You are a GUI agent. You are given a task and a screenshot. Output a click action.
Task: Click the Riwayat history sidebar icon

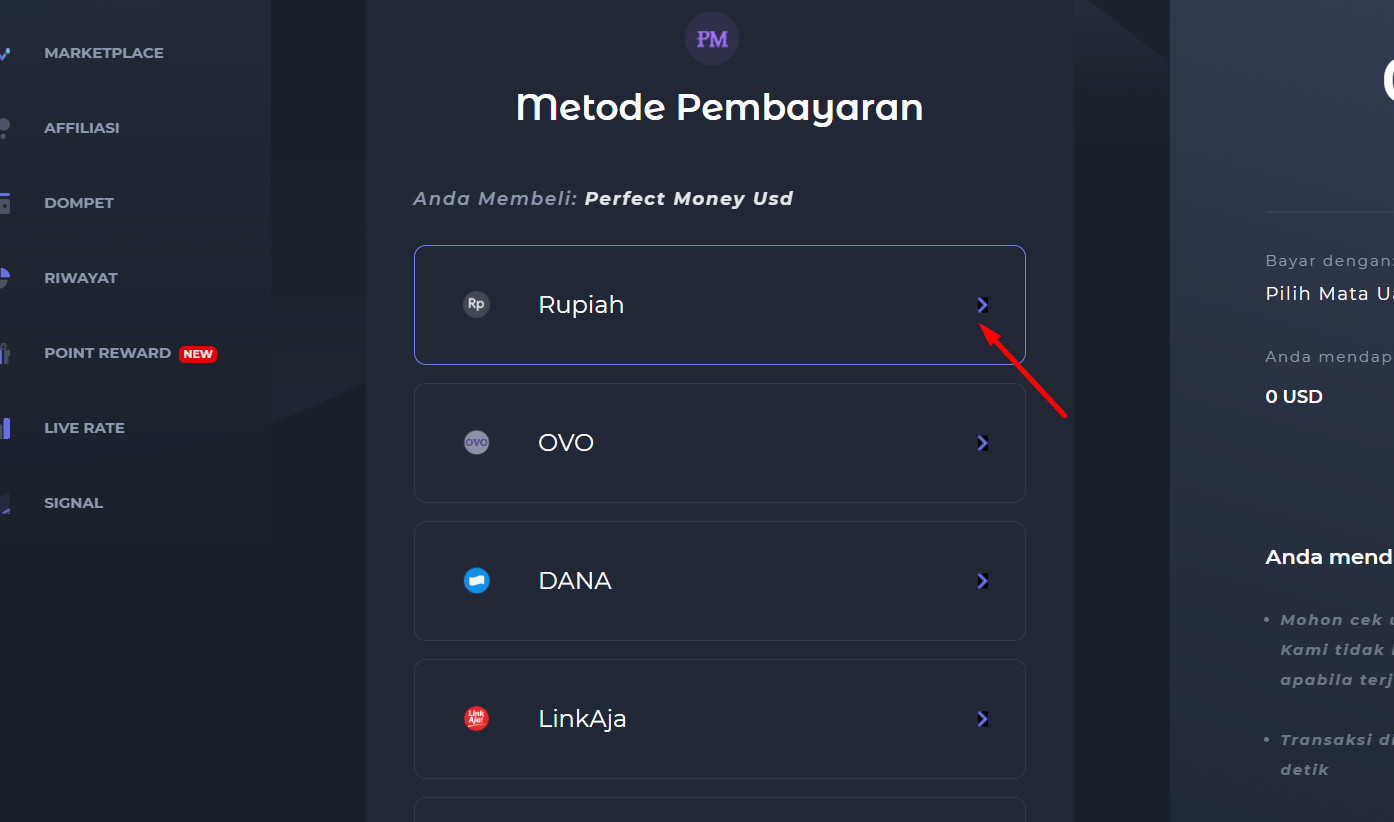(x=4, y=278)
